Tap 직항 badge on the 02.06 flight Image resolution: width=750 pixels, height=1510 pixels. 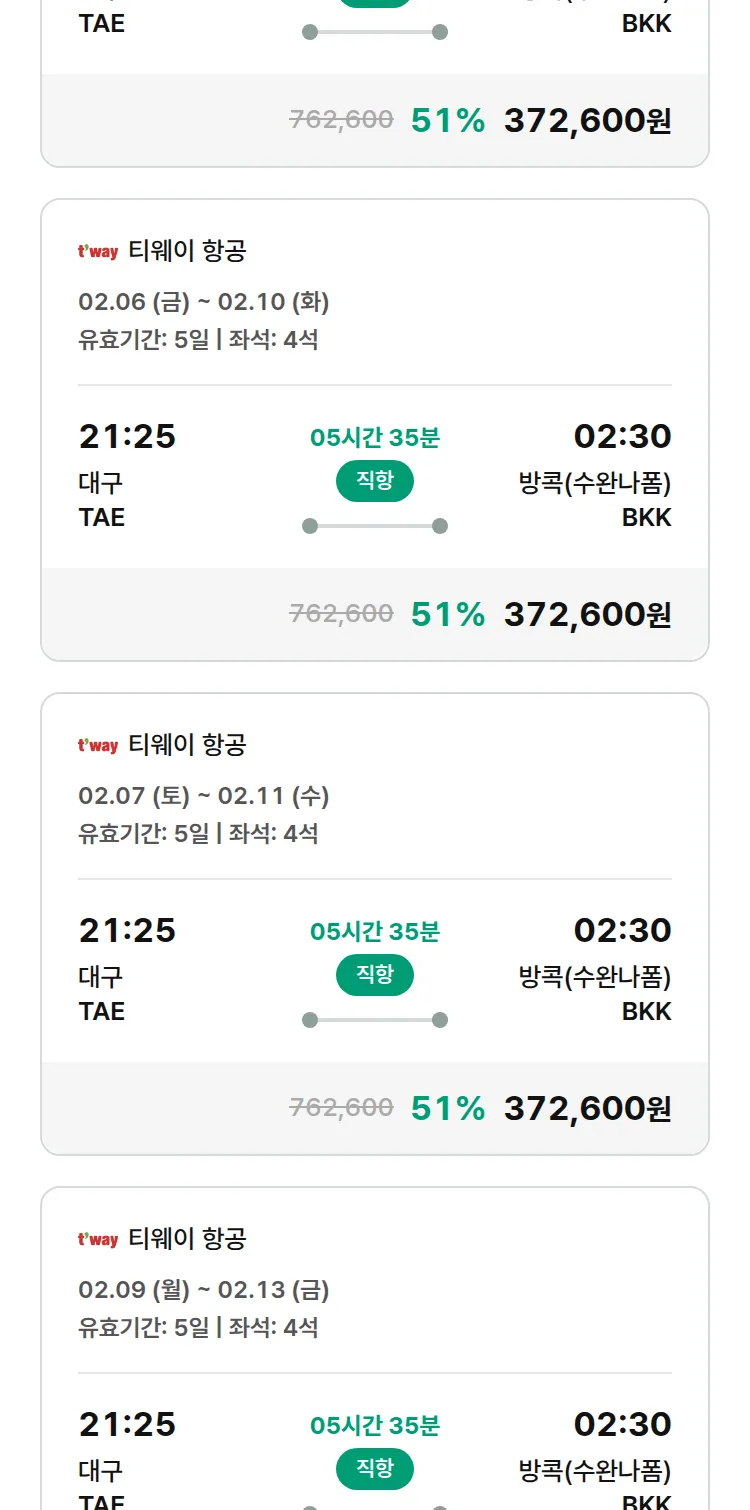375,481
